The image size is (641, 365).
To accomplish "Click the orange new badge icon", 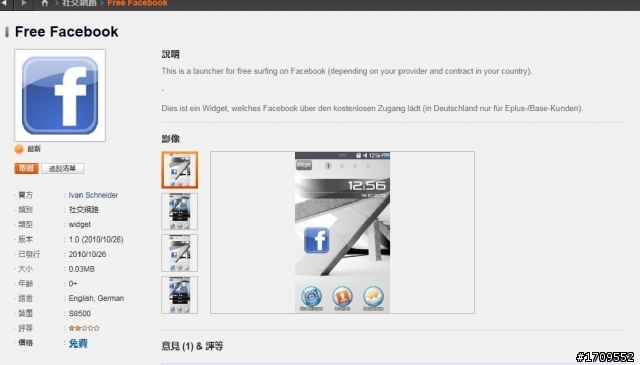I will [x=19, y=149].
